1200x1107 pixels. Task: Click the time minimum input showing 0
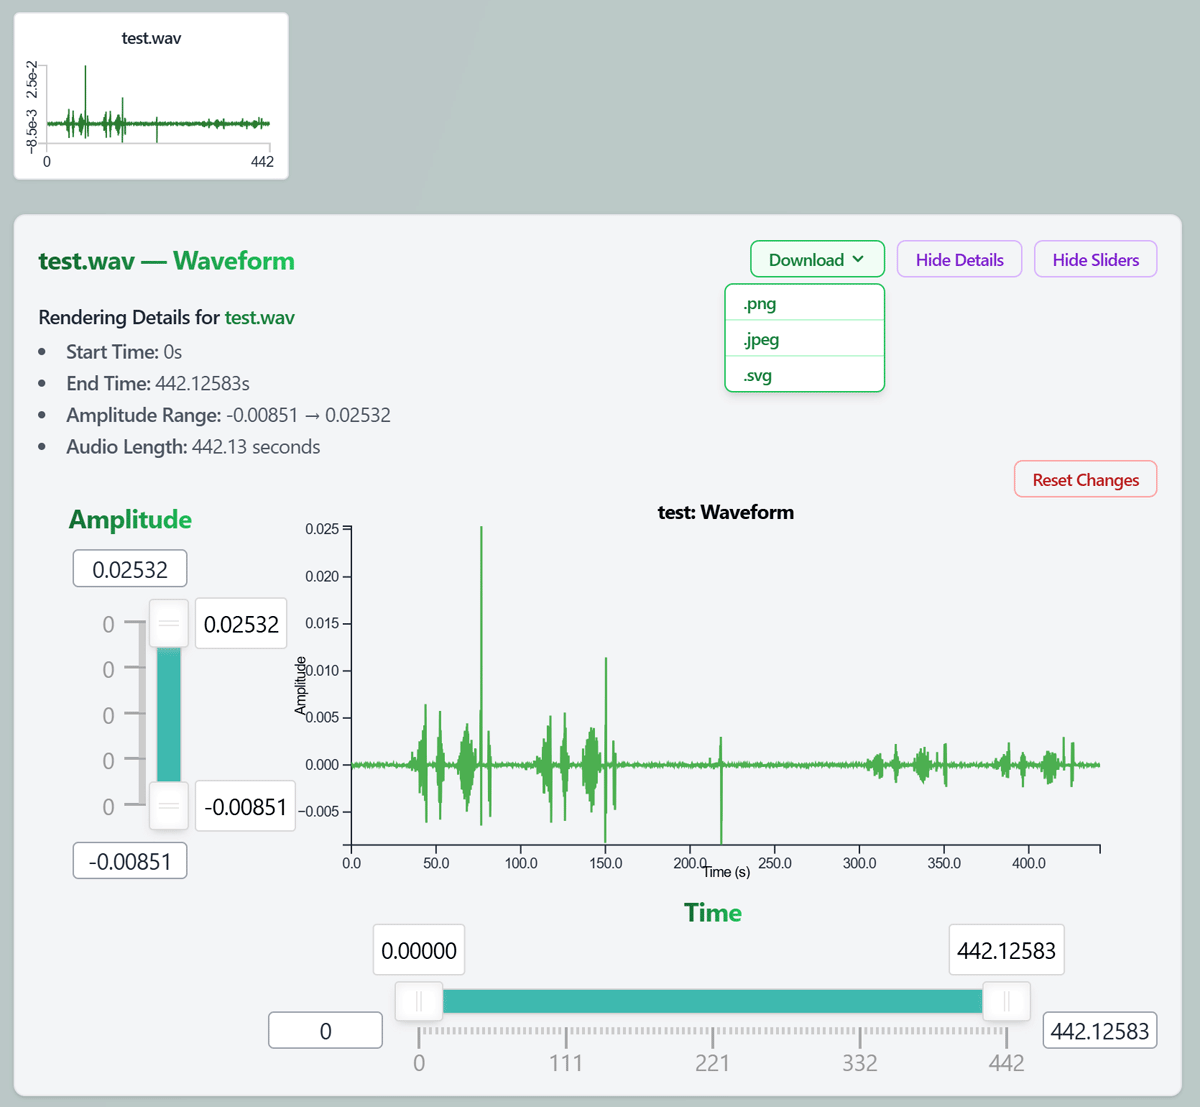pyautogui.click(x=325, y=1031)
